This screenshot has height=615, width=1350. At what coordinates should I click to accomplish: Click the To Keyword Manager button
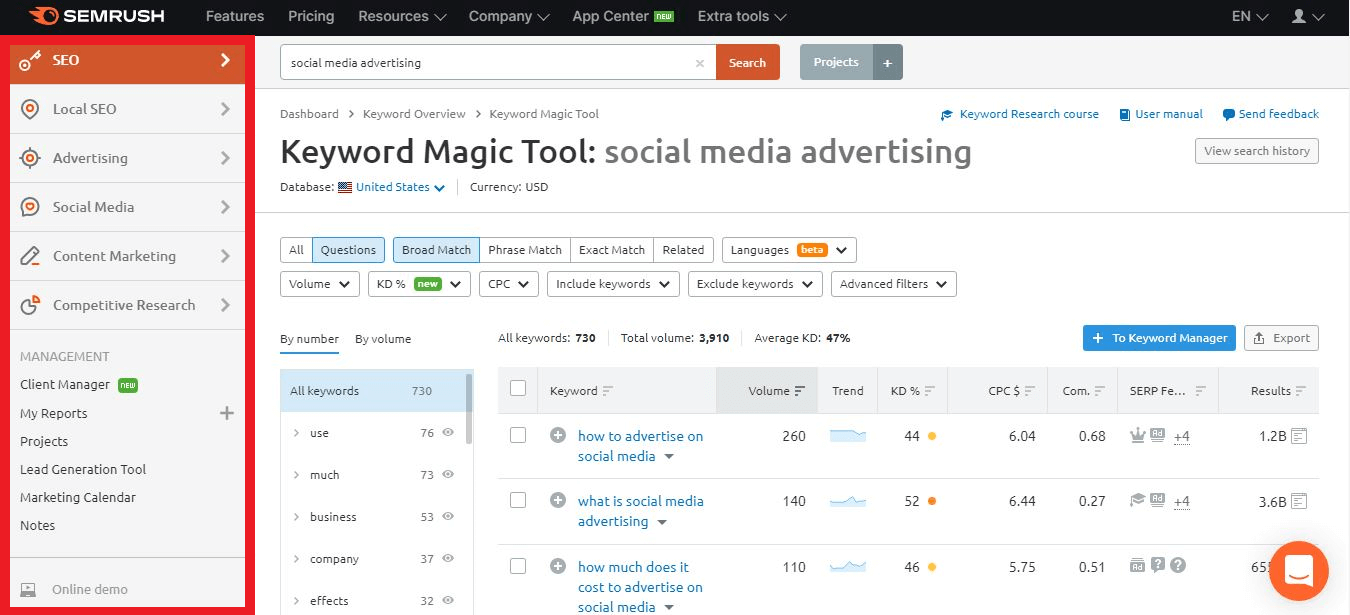coord(1159,338)
